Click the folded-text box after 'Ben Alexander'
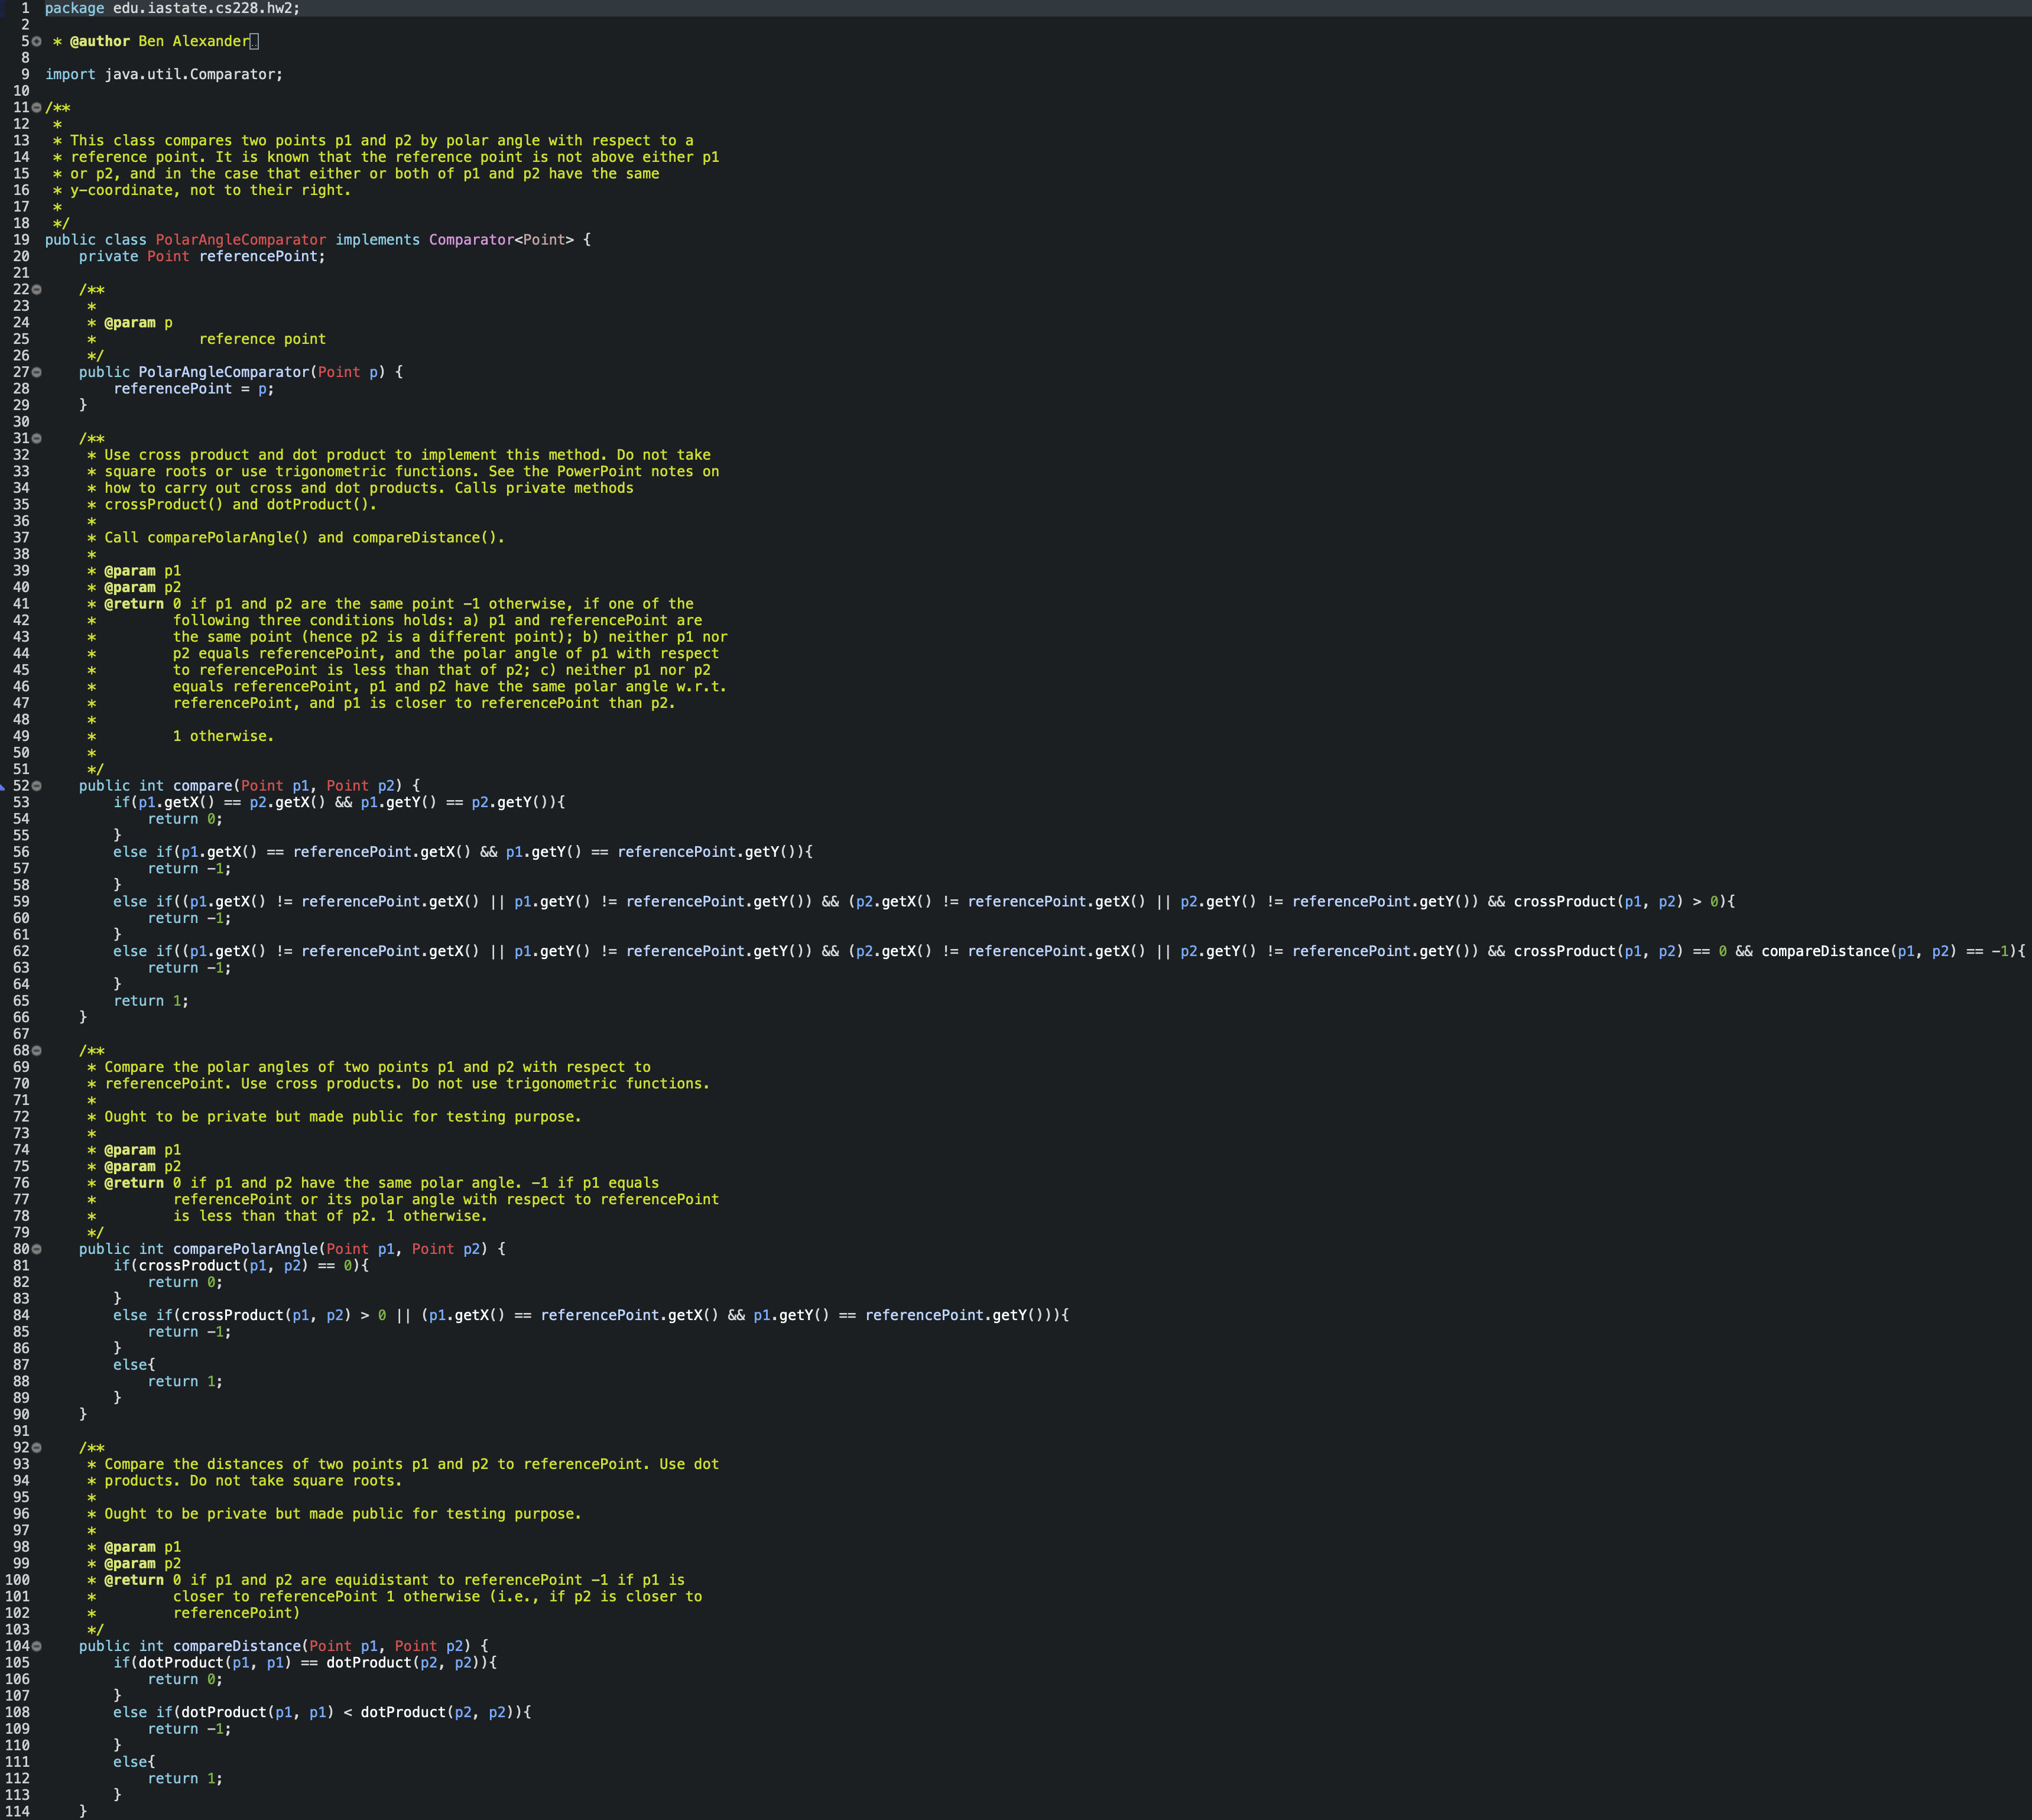Viewport: 2032px width, 1820px height. click(x=254, y=42)
